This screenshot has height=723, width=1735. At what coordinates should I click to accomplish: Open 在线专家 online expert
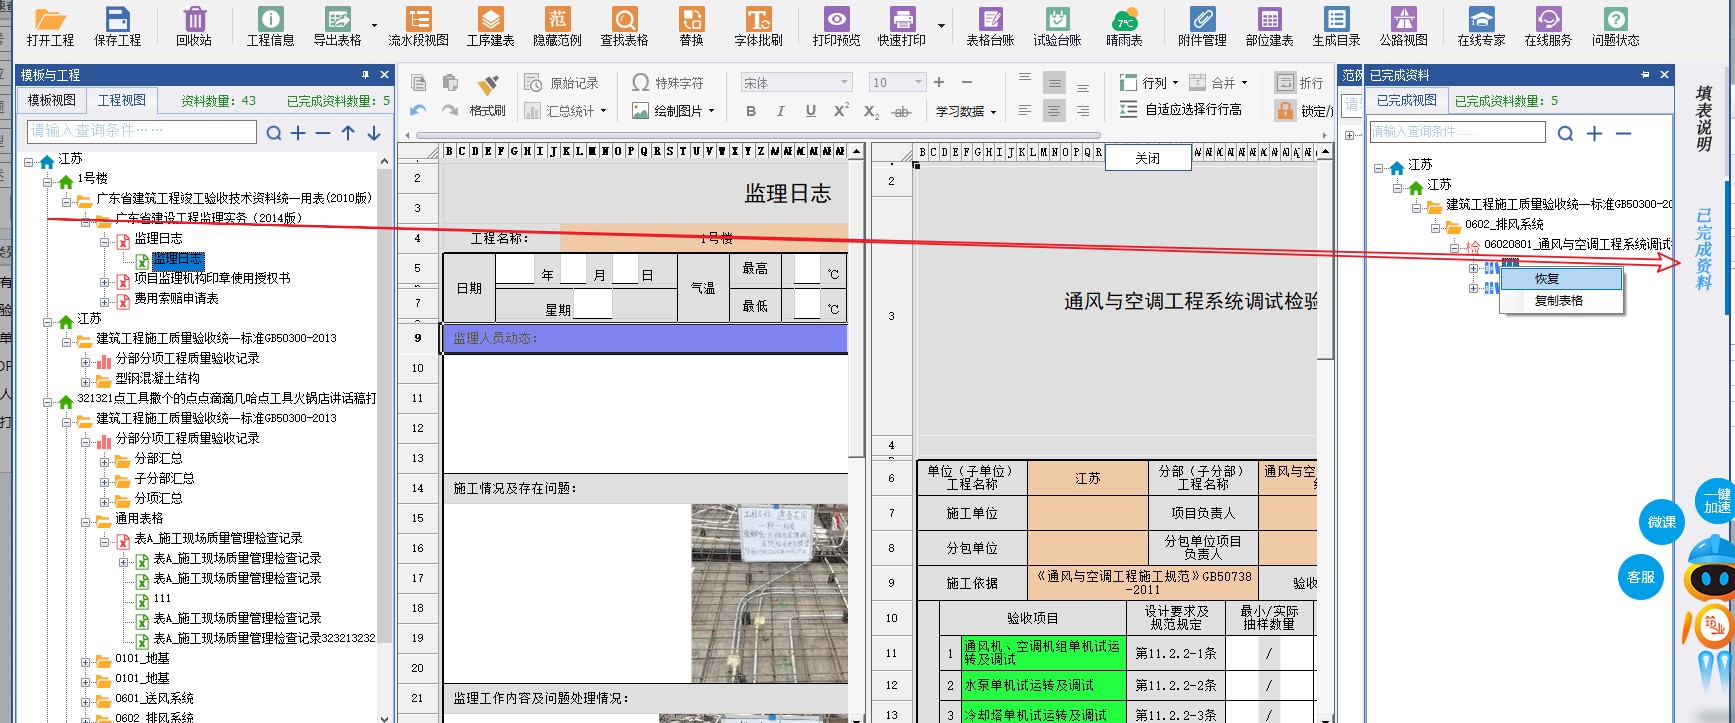click(1481, 27)
